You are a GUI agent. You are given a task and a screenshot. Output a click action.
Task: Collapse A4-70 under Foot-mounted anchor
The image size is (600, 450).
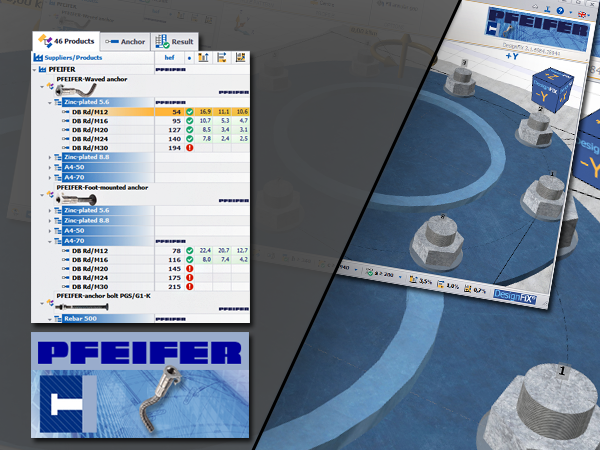coord(50,241)
